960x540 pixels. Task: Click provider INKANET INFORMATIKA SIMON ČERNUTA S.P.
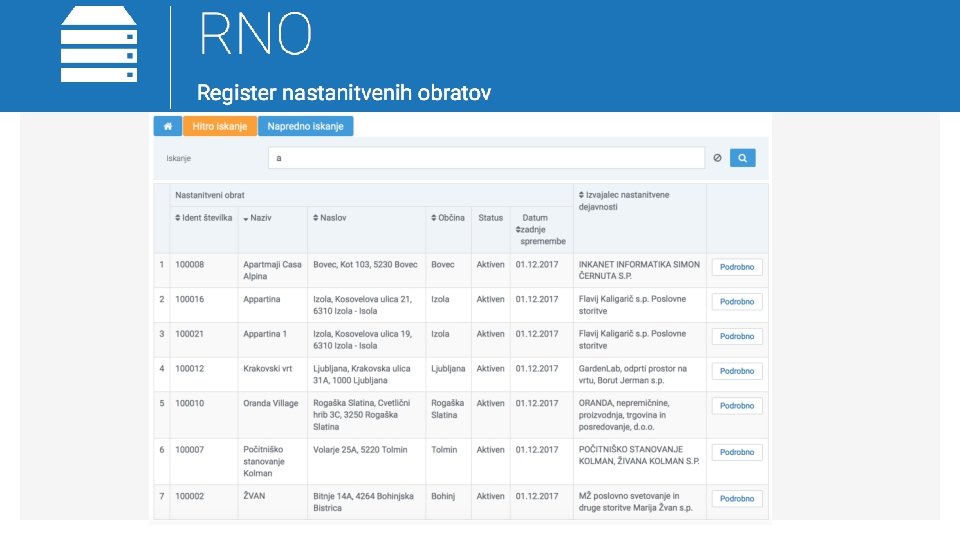click(639, 271)
